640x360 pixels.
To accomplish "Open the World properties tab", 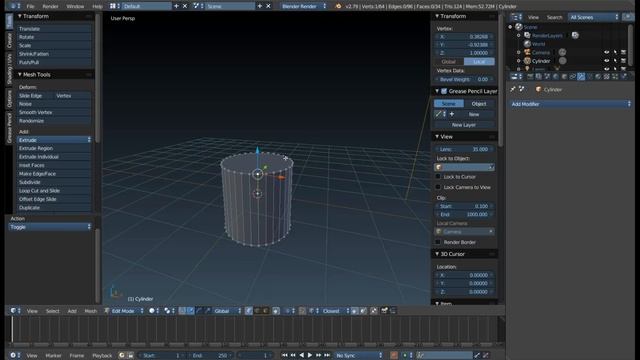I will [x=556, y=76].
